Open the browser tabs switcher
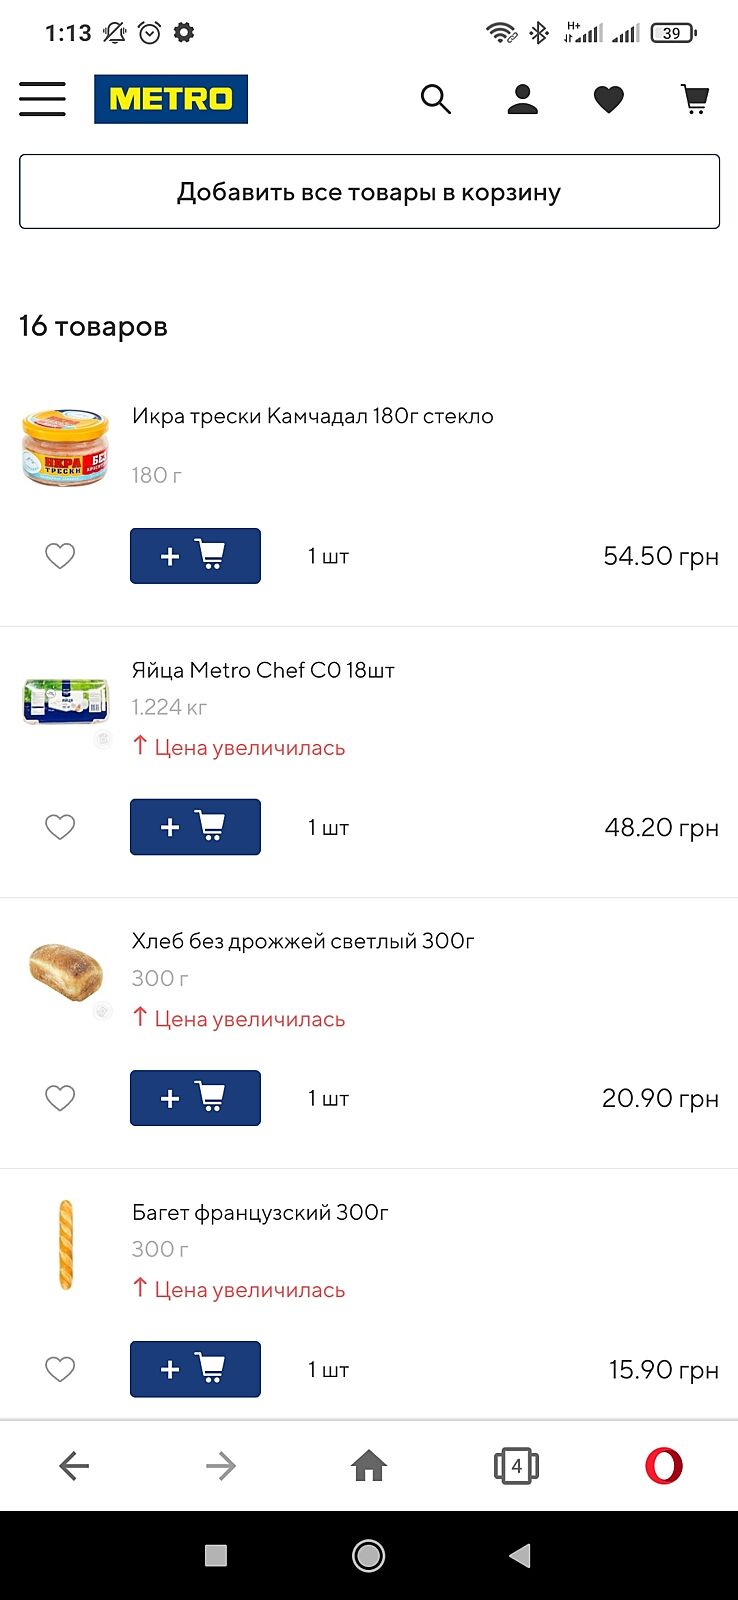This screenshot has height=1600, width=738. 516,1466
